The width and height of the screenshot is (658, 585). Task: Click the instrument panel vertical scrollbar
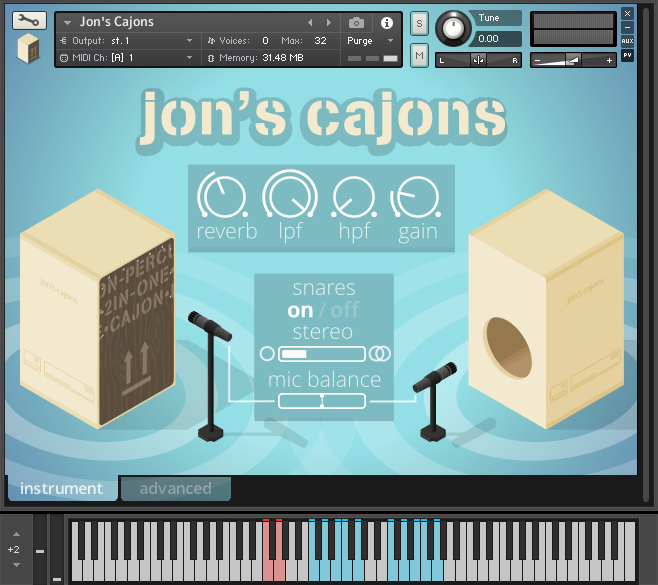coord(646,253)
